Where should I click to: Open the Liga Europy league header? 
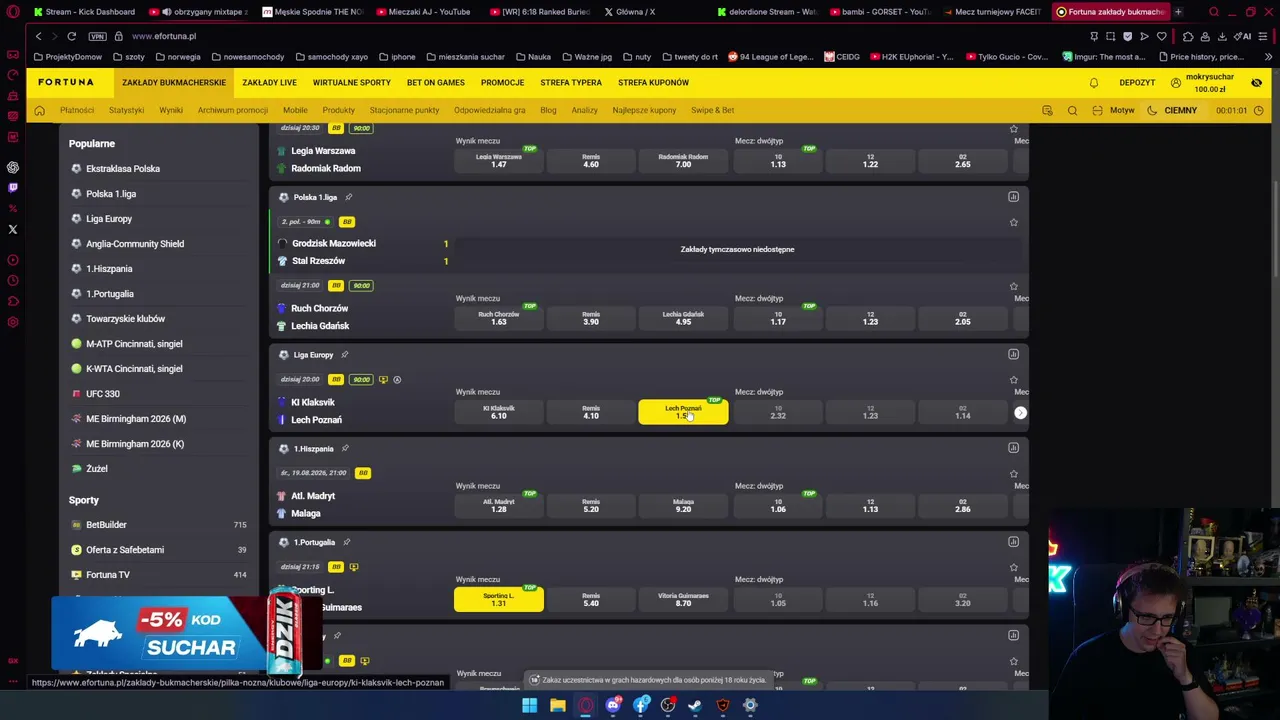tap(313, 355)
